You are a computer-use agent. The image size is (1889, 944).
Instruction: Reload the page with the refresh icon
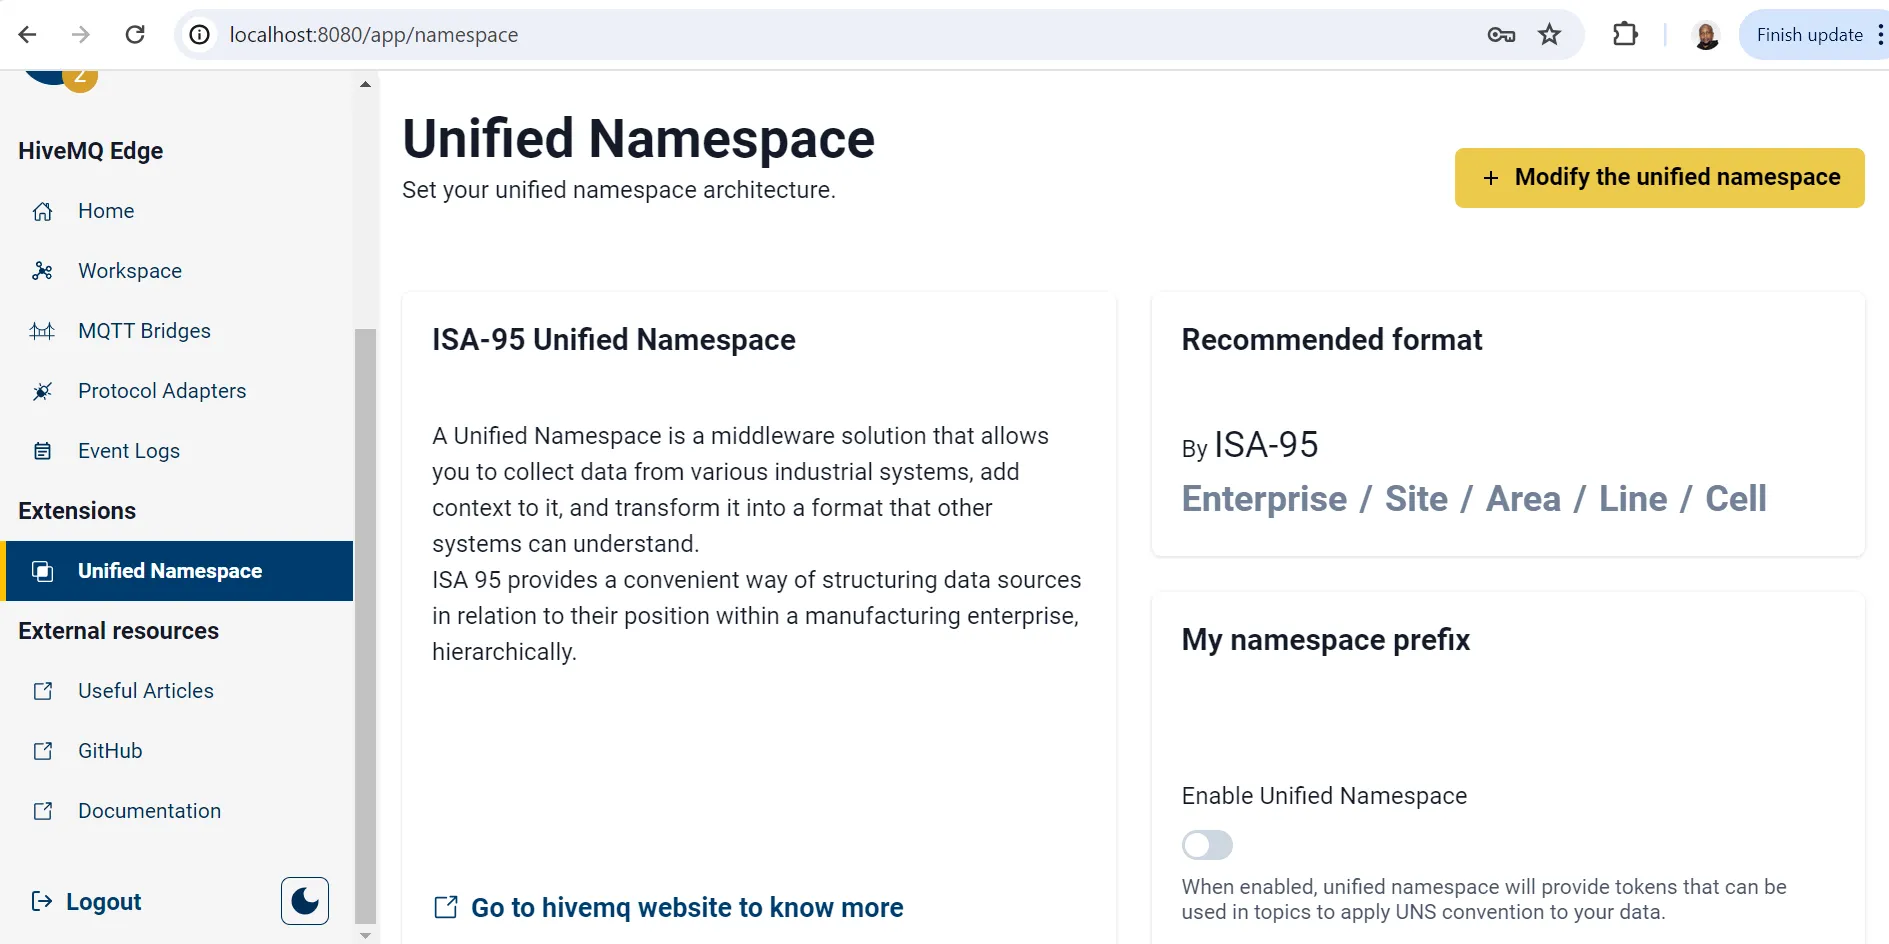[135, 35]
